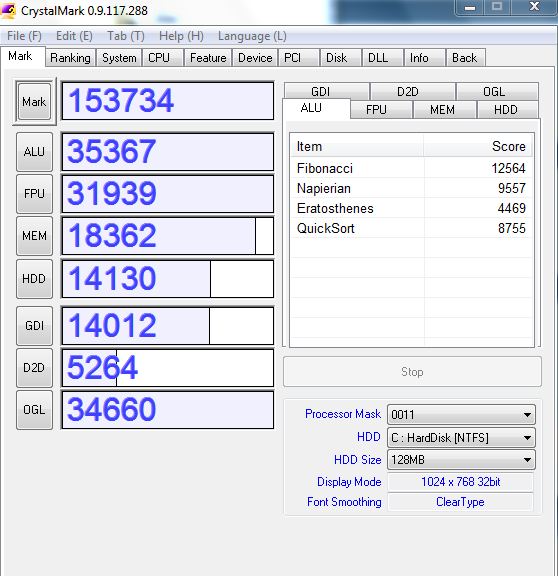Click the Stop button
Screen dimensions: 558x576
pyautogui.click(x=412, y=372)
